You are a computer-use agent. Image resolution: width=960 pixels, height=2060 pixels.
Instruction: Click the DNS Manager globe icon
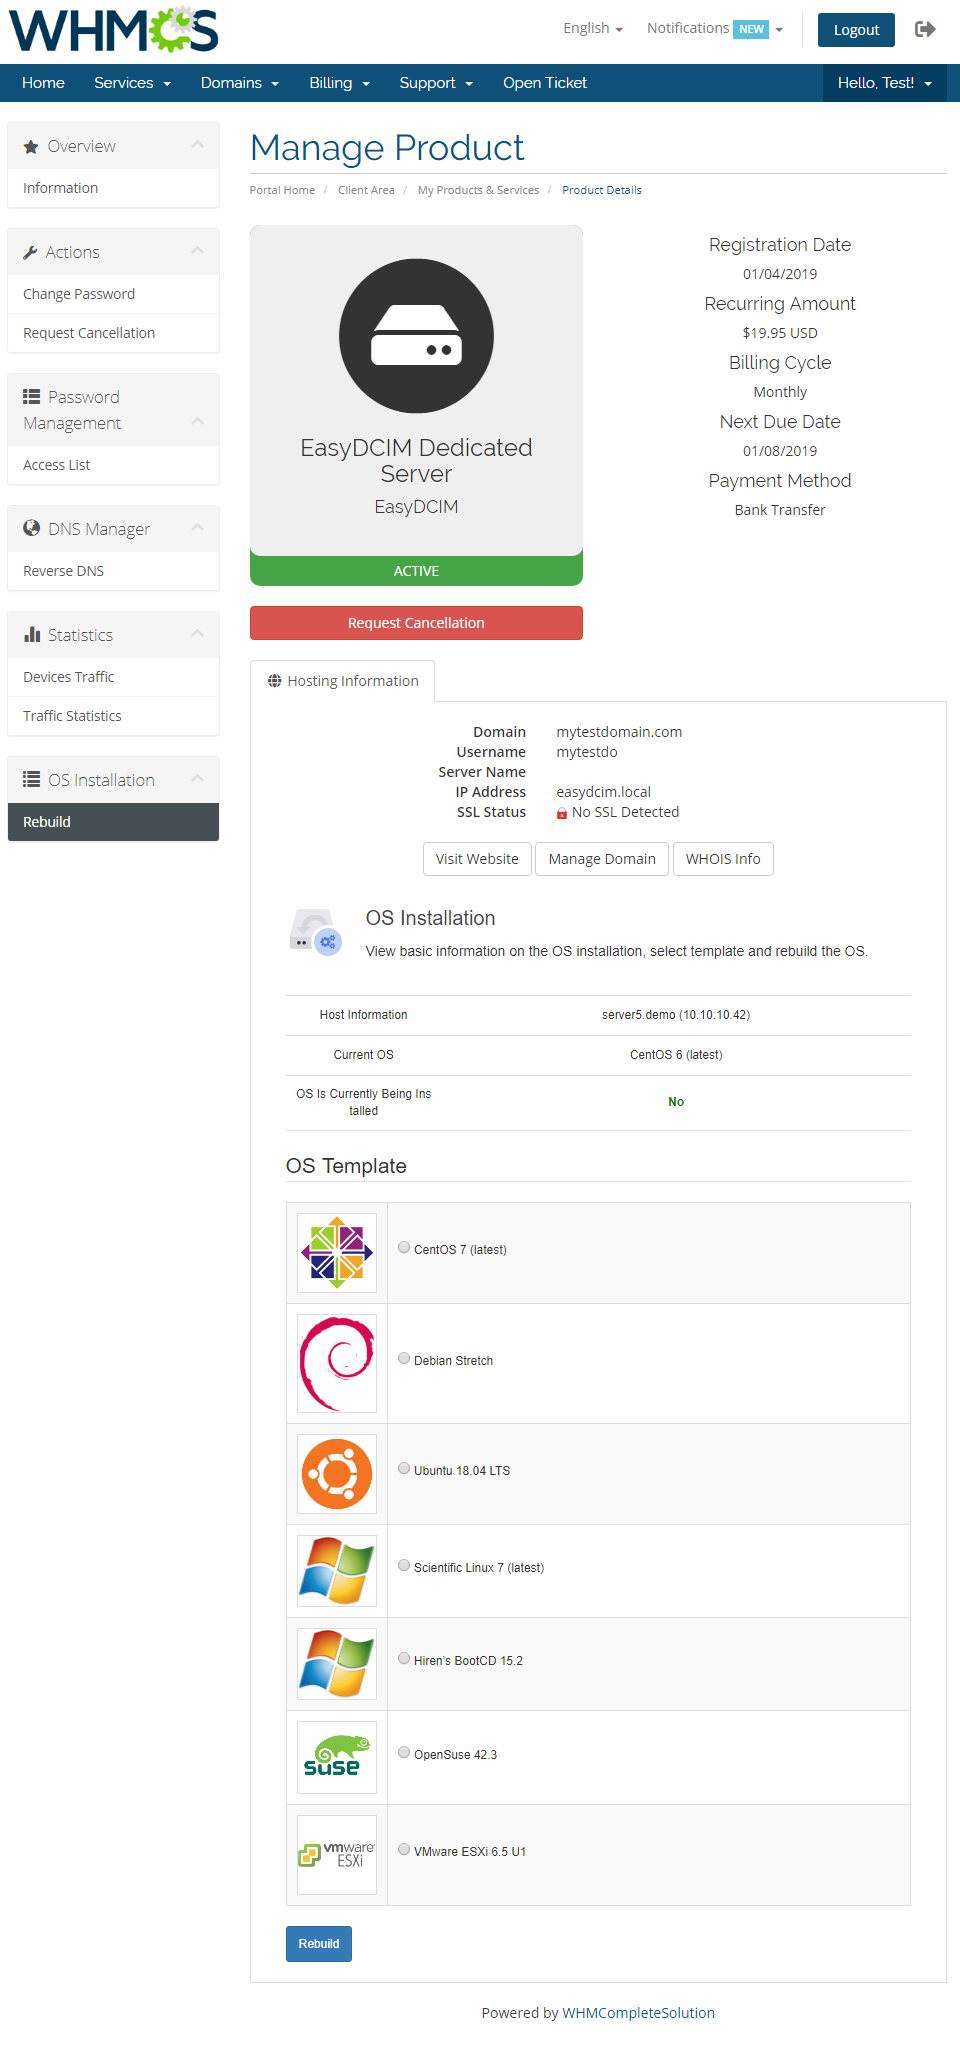point(32,528)
